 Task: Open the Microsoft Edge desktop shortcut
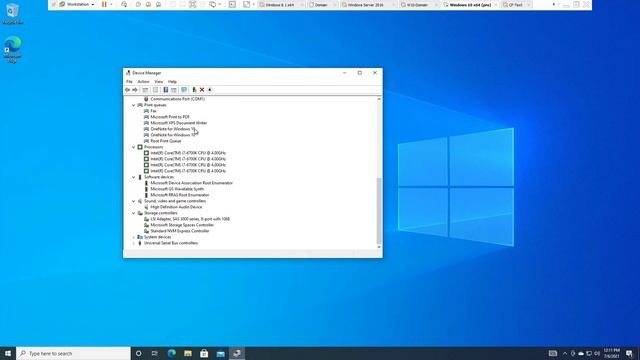12,50
